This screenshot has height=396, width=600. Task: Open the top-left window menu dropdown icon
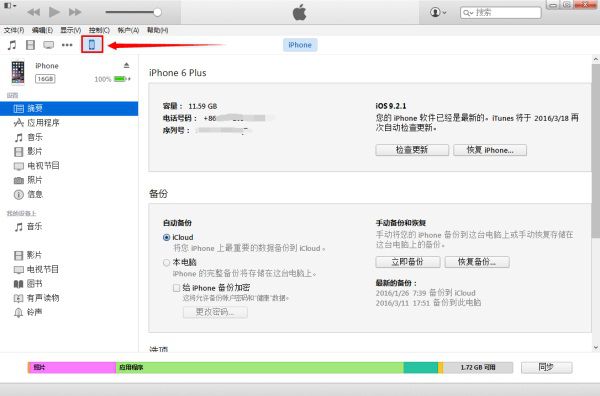click(x=10, y=5)
